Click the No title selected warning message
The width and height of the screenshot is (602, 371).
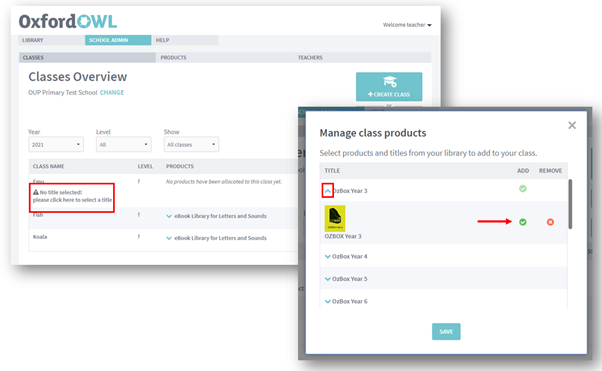pos(72,196)
